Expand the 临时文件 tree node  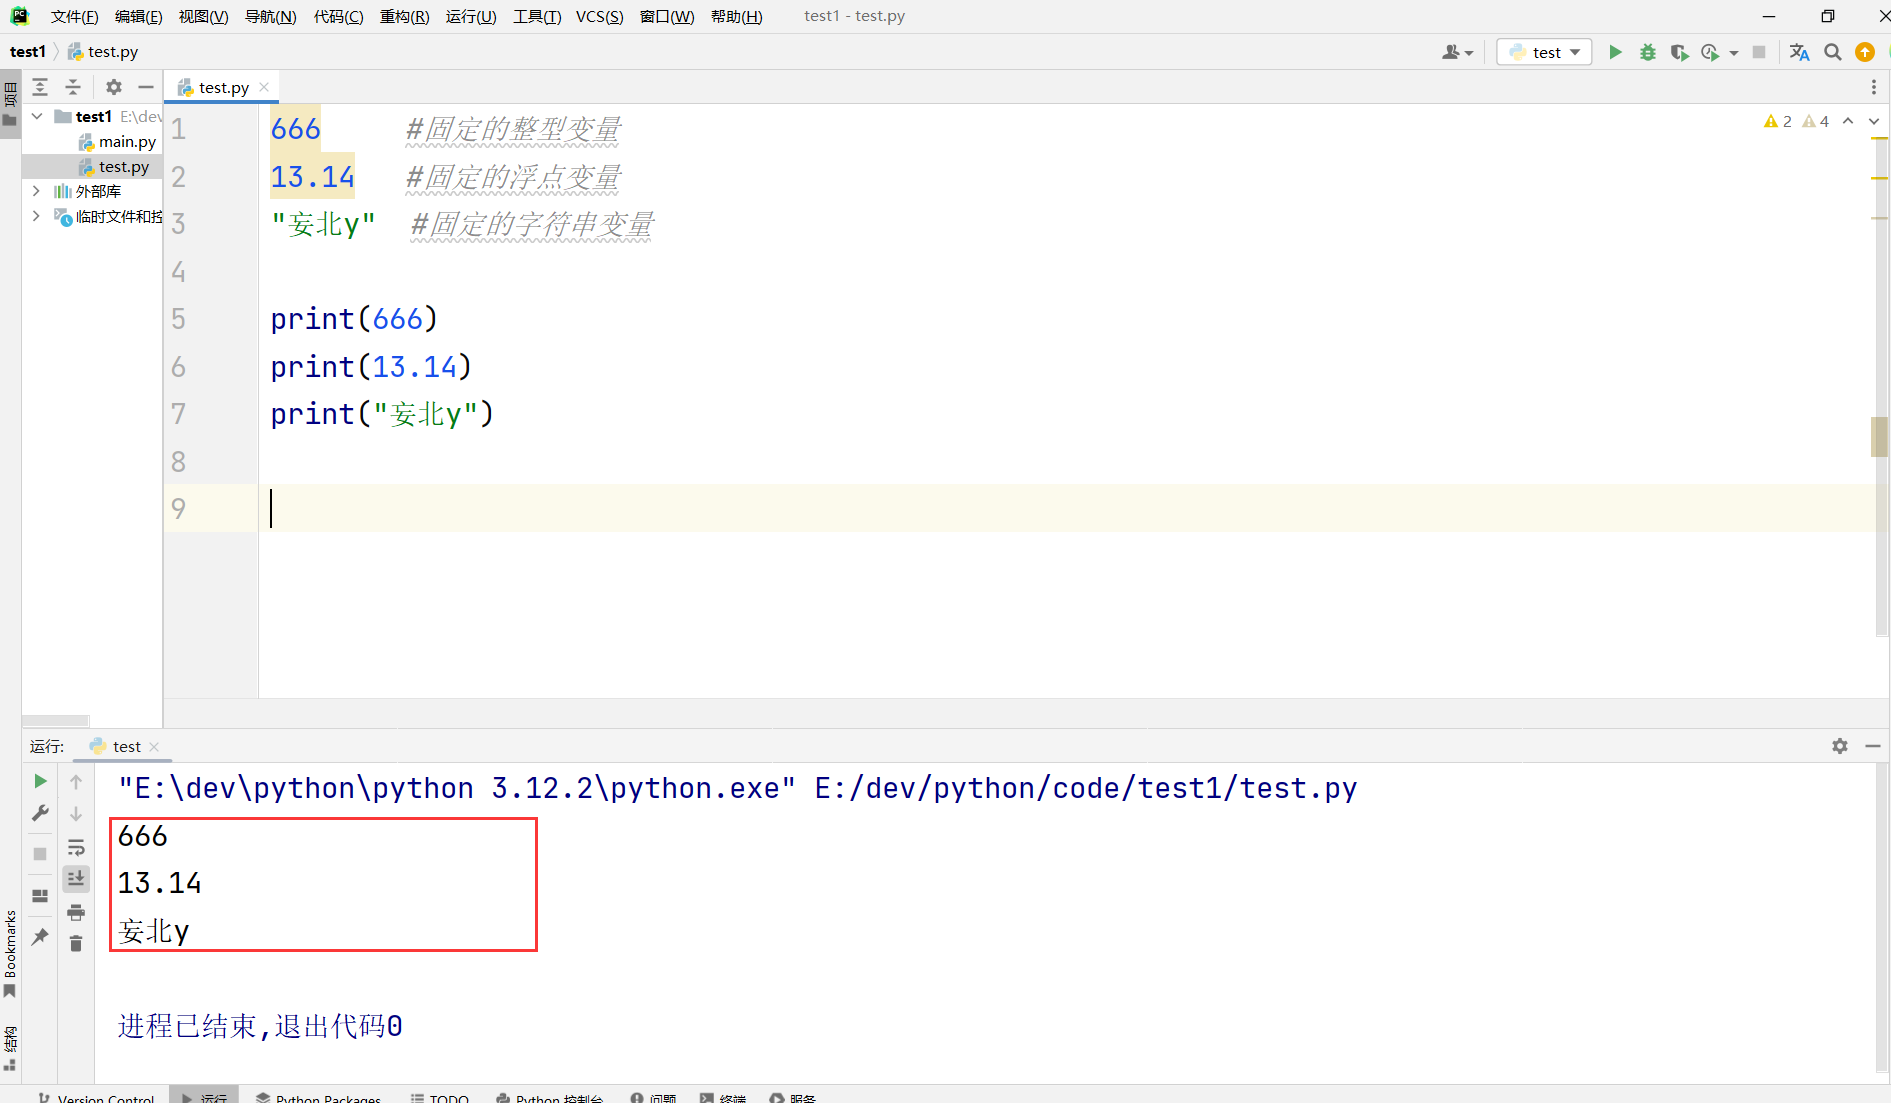pos(36,216)
